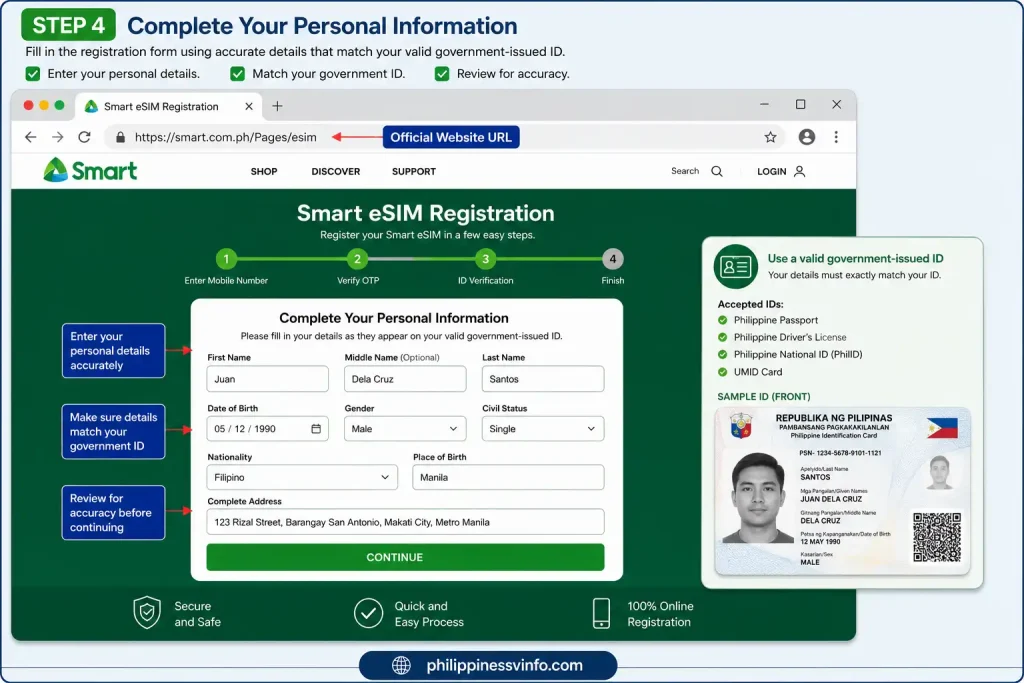Select step 4 Finish in progress bar
This screenshot has height=683, width=1024.
[613, 259]
